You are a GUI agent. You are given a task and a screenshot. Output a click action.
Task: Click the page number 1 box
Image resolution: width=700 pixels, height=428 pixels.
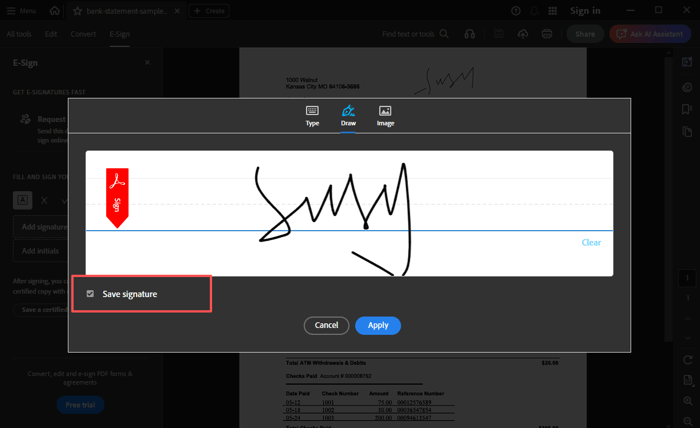[688, 278]
